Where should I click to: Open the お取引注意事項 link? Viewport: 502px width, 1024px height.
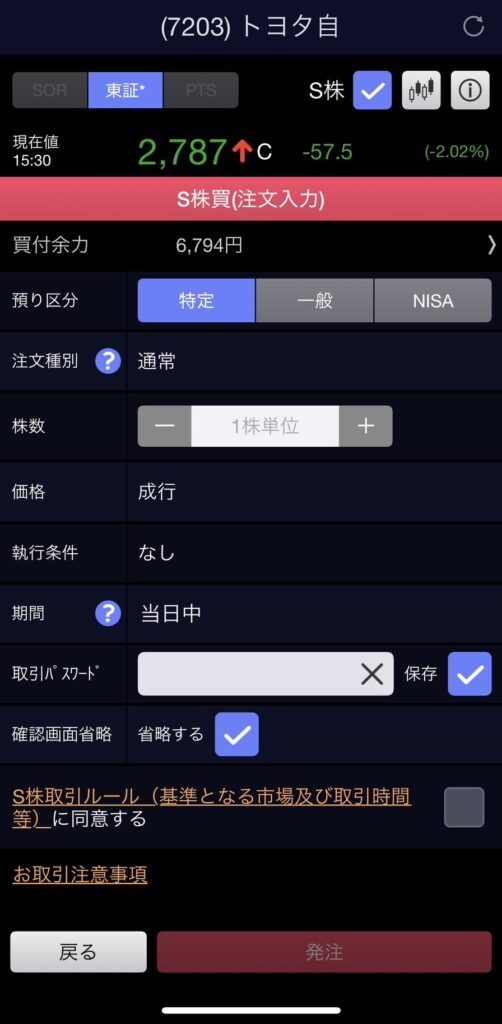coord(80,874)
